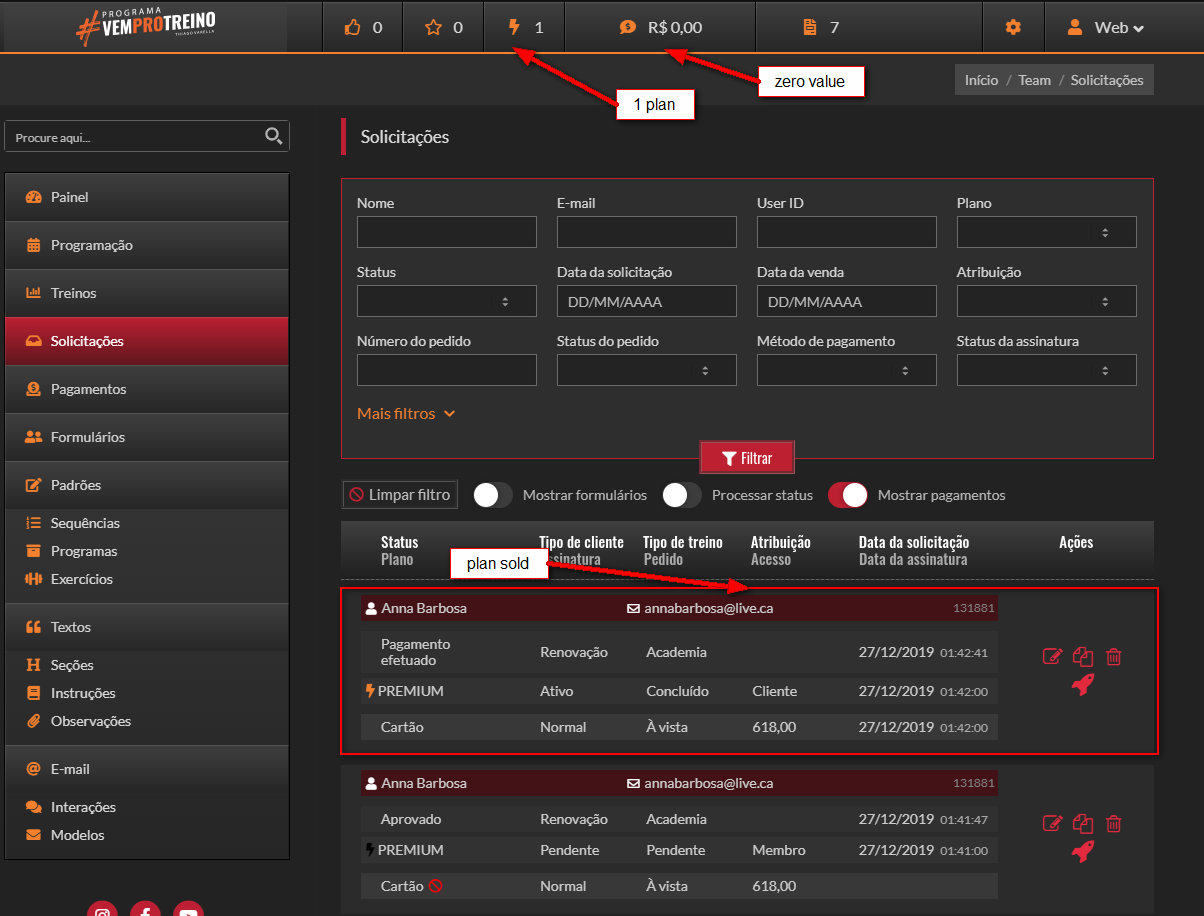1204x916 pixels.
Task: Open the Web user account menu
Action: (1105, 28)
